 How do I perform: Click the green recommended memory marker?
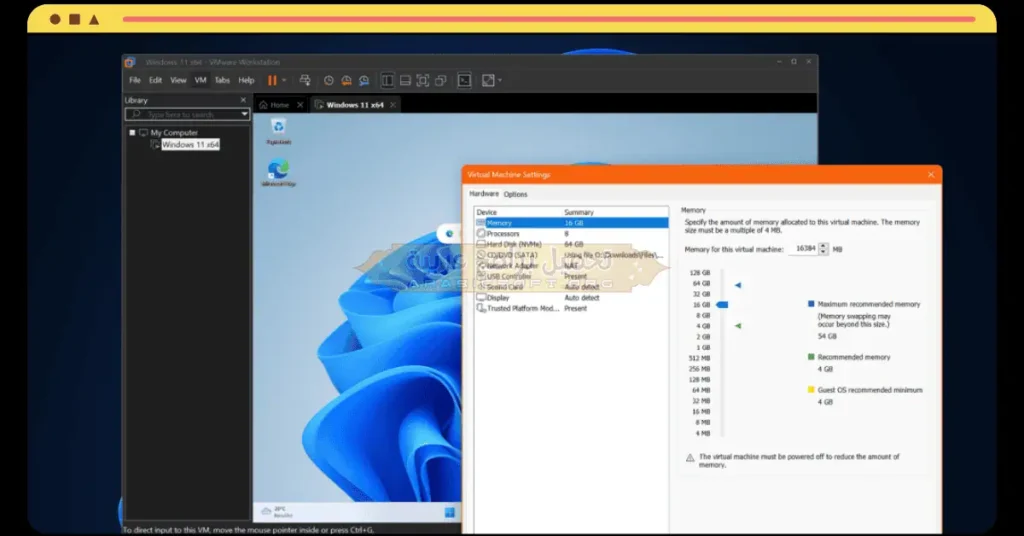pos(738,326)
